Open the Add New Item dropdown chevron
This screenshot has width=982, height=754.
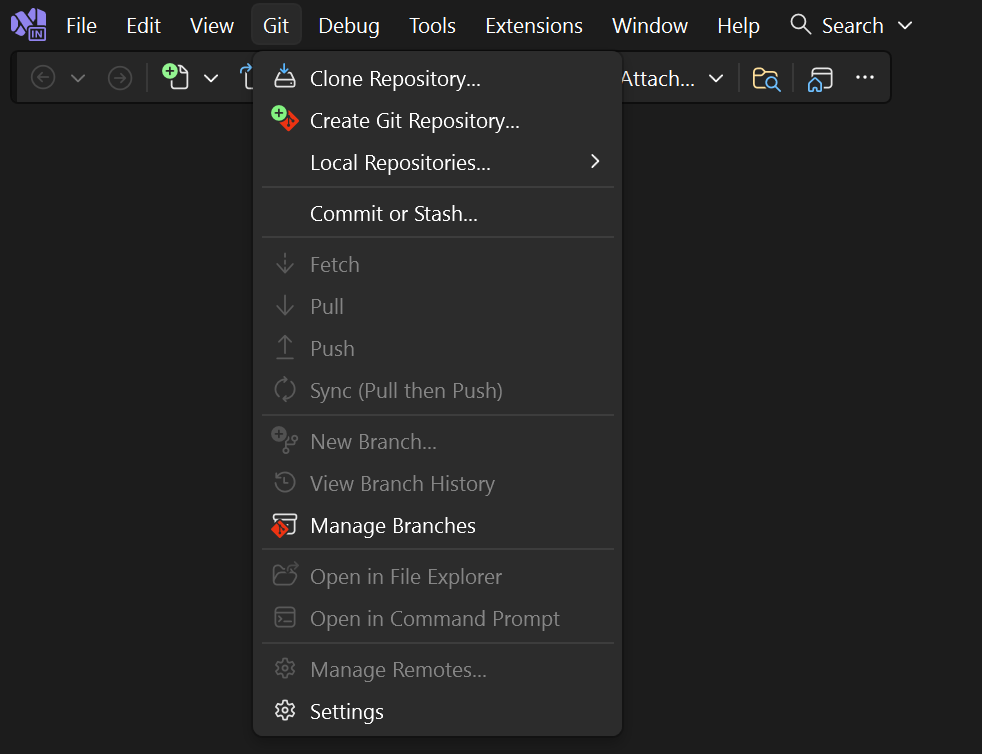click(x=211, y=76)
